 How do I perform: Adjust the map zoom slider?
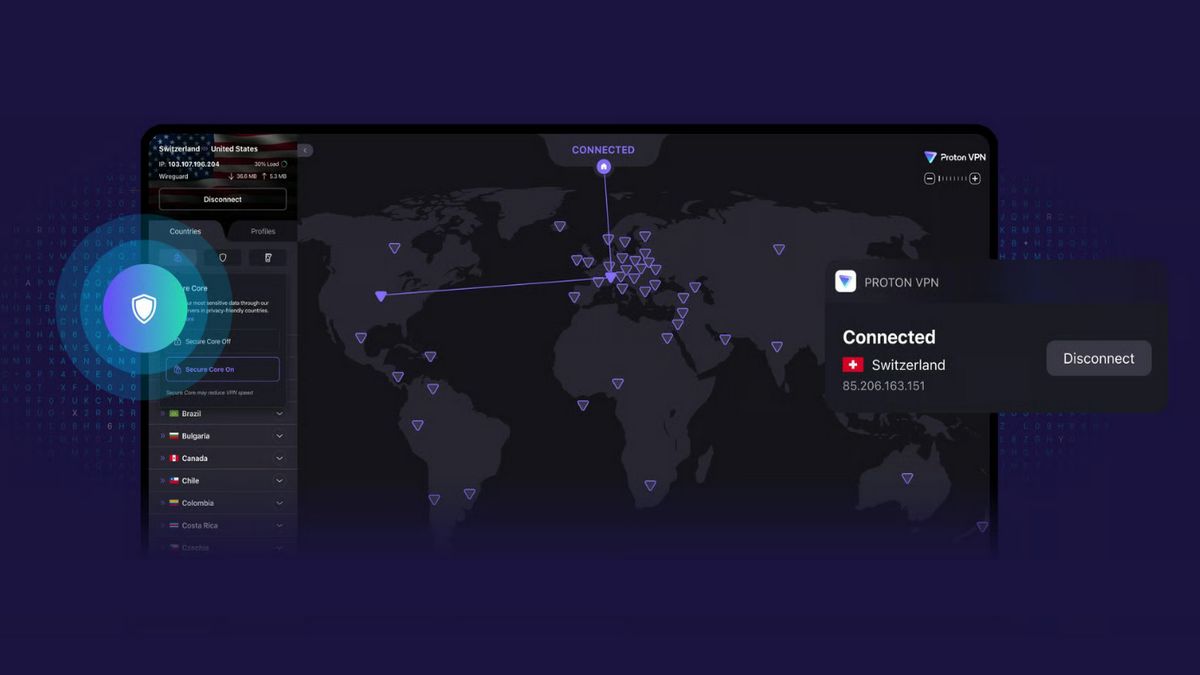(x=952, y=178)
